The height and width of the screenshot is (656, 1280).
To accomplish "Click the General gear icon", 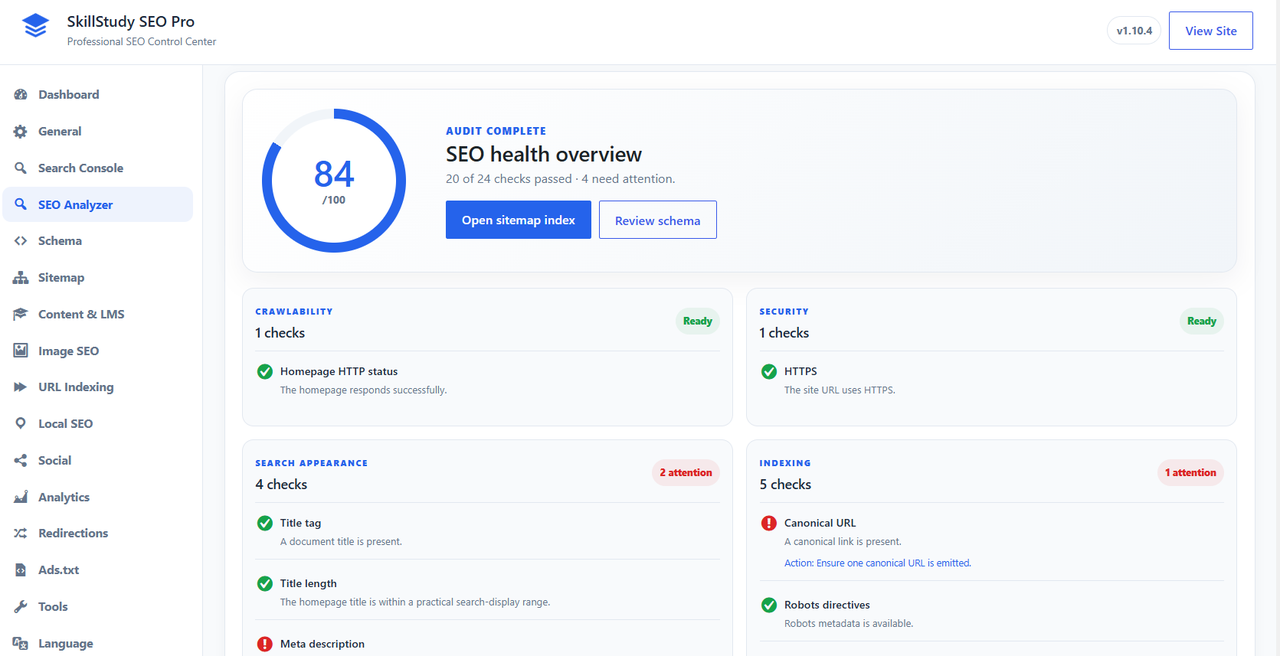I will (20, 131).
